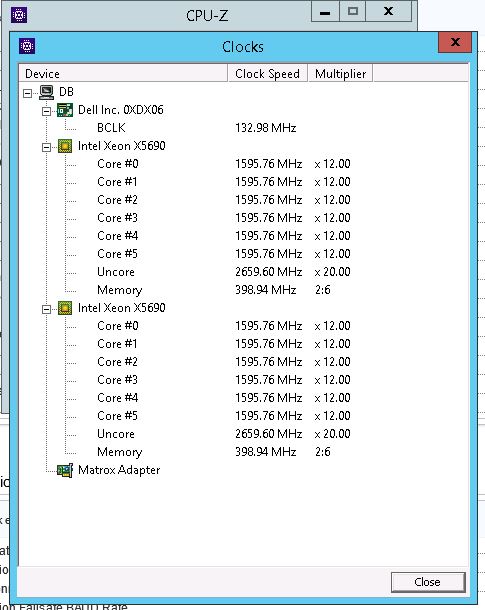
Task: Click the 132.98 MHz BCLK value
Action: 266,128
